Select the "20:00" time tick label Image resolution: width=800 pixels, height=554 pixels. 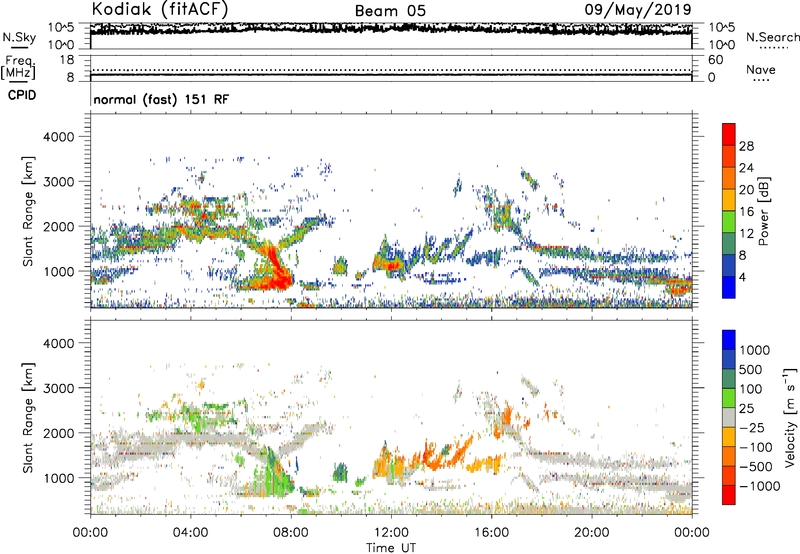pyautogui.click(x=592, y=533)
